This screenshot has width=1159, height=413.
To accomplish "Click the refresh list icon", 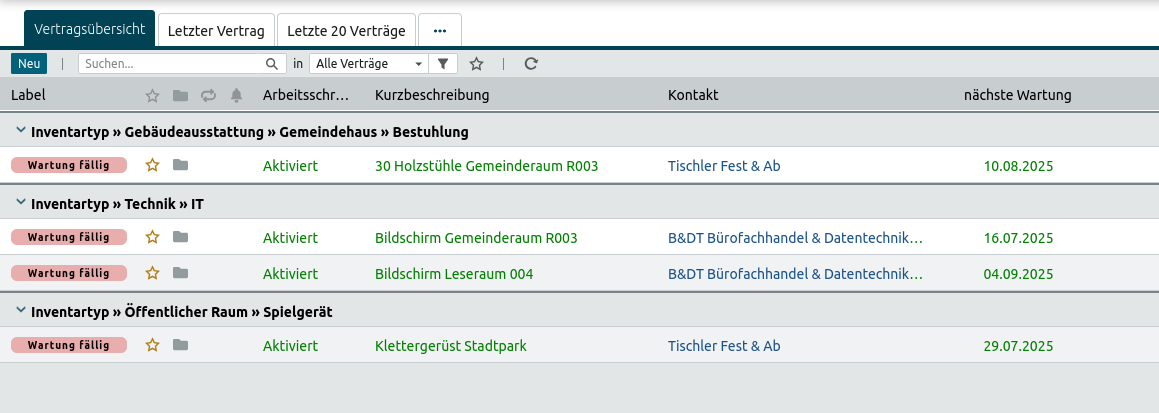I will click(531, 63).
